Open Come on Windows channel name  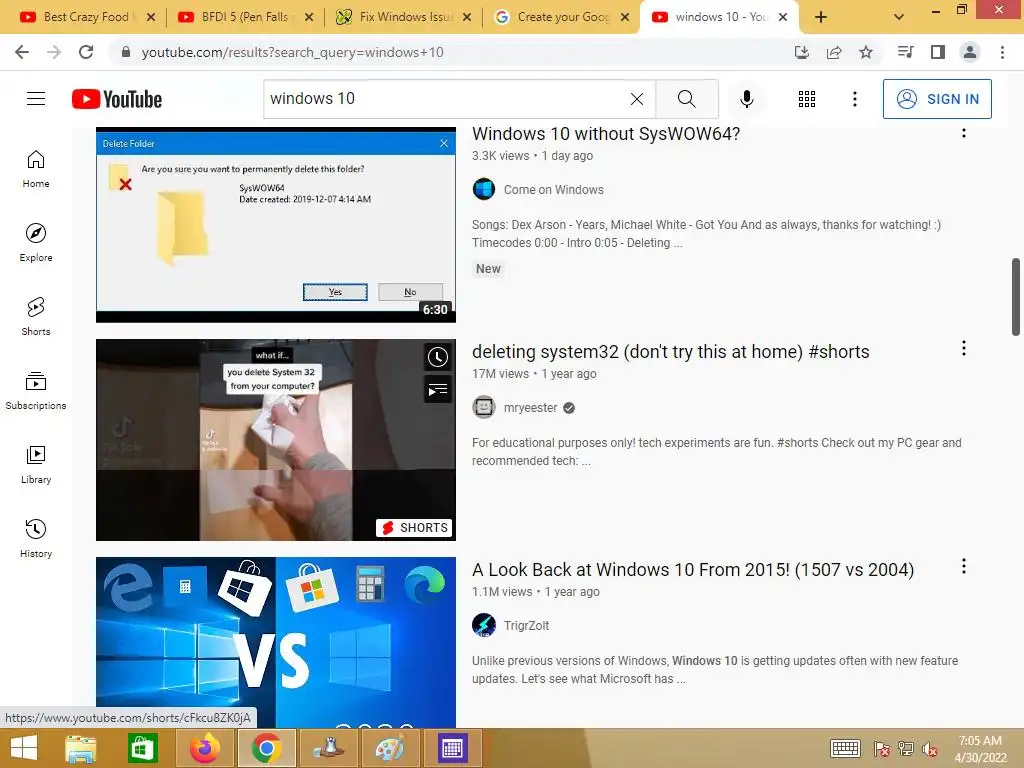coord(554,190)
